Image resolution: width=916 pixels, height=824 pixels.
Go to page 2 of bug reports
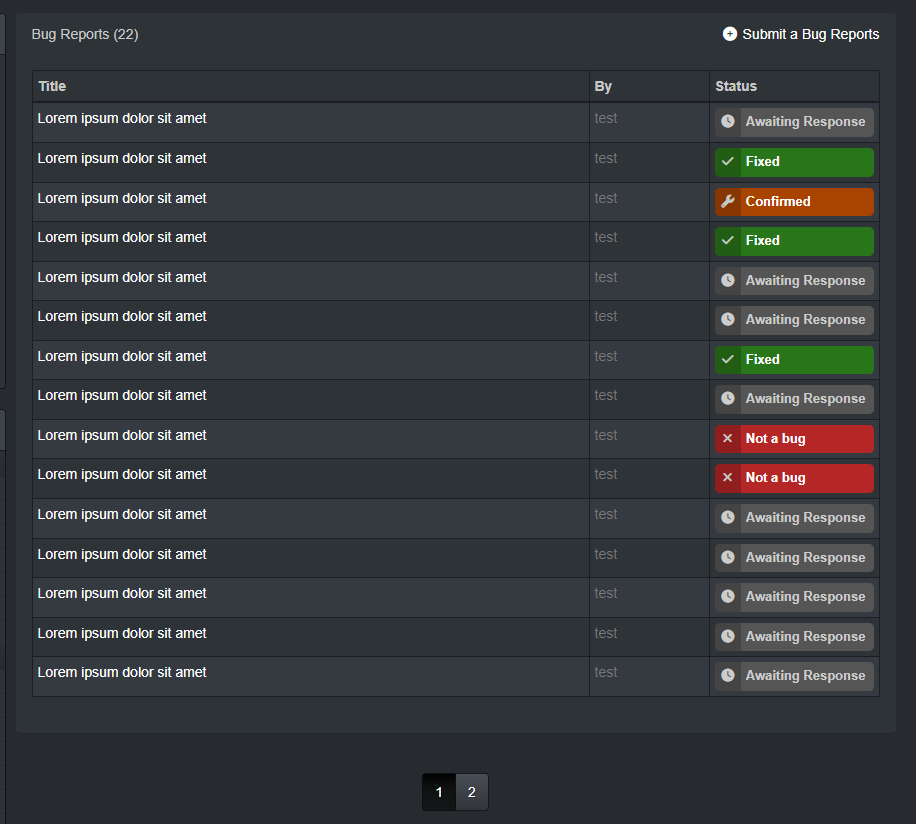coord(471,792)
